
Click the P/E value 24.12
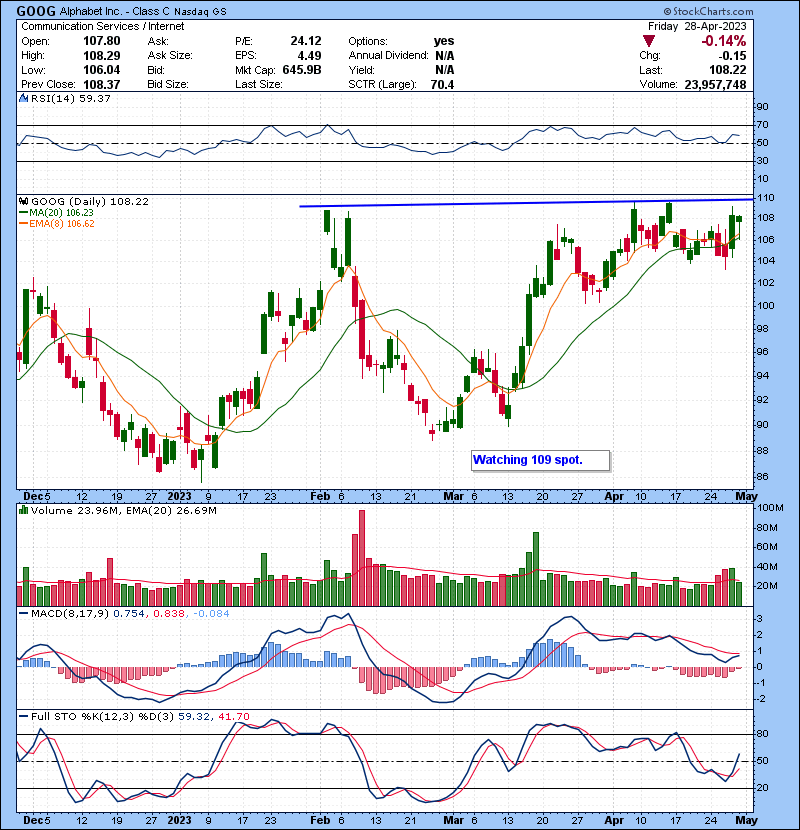pos(305,41)
